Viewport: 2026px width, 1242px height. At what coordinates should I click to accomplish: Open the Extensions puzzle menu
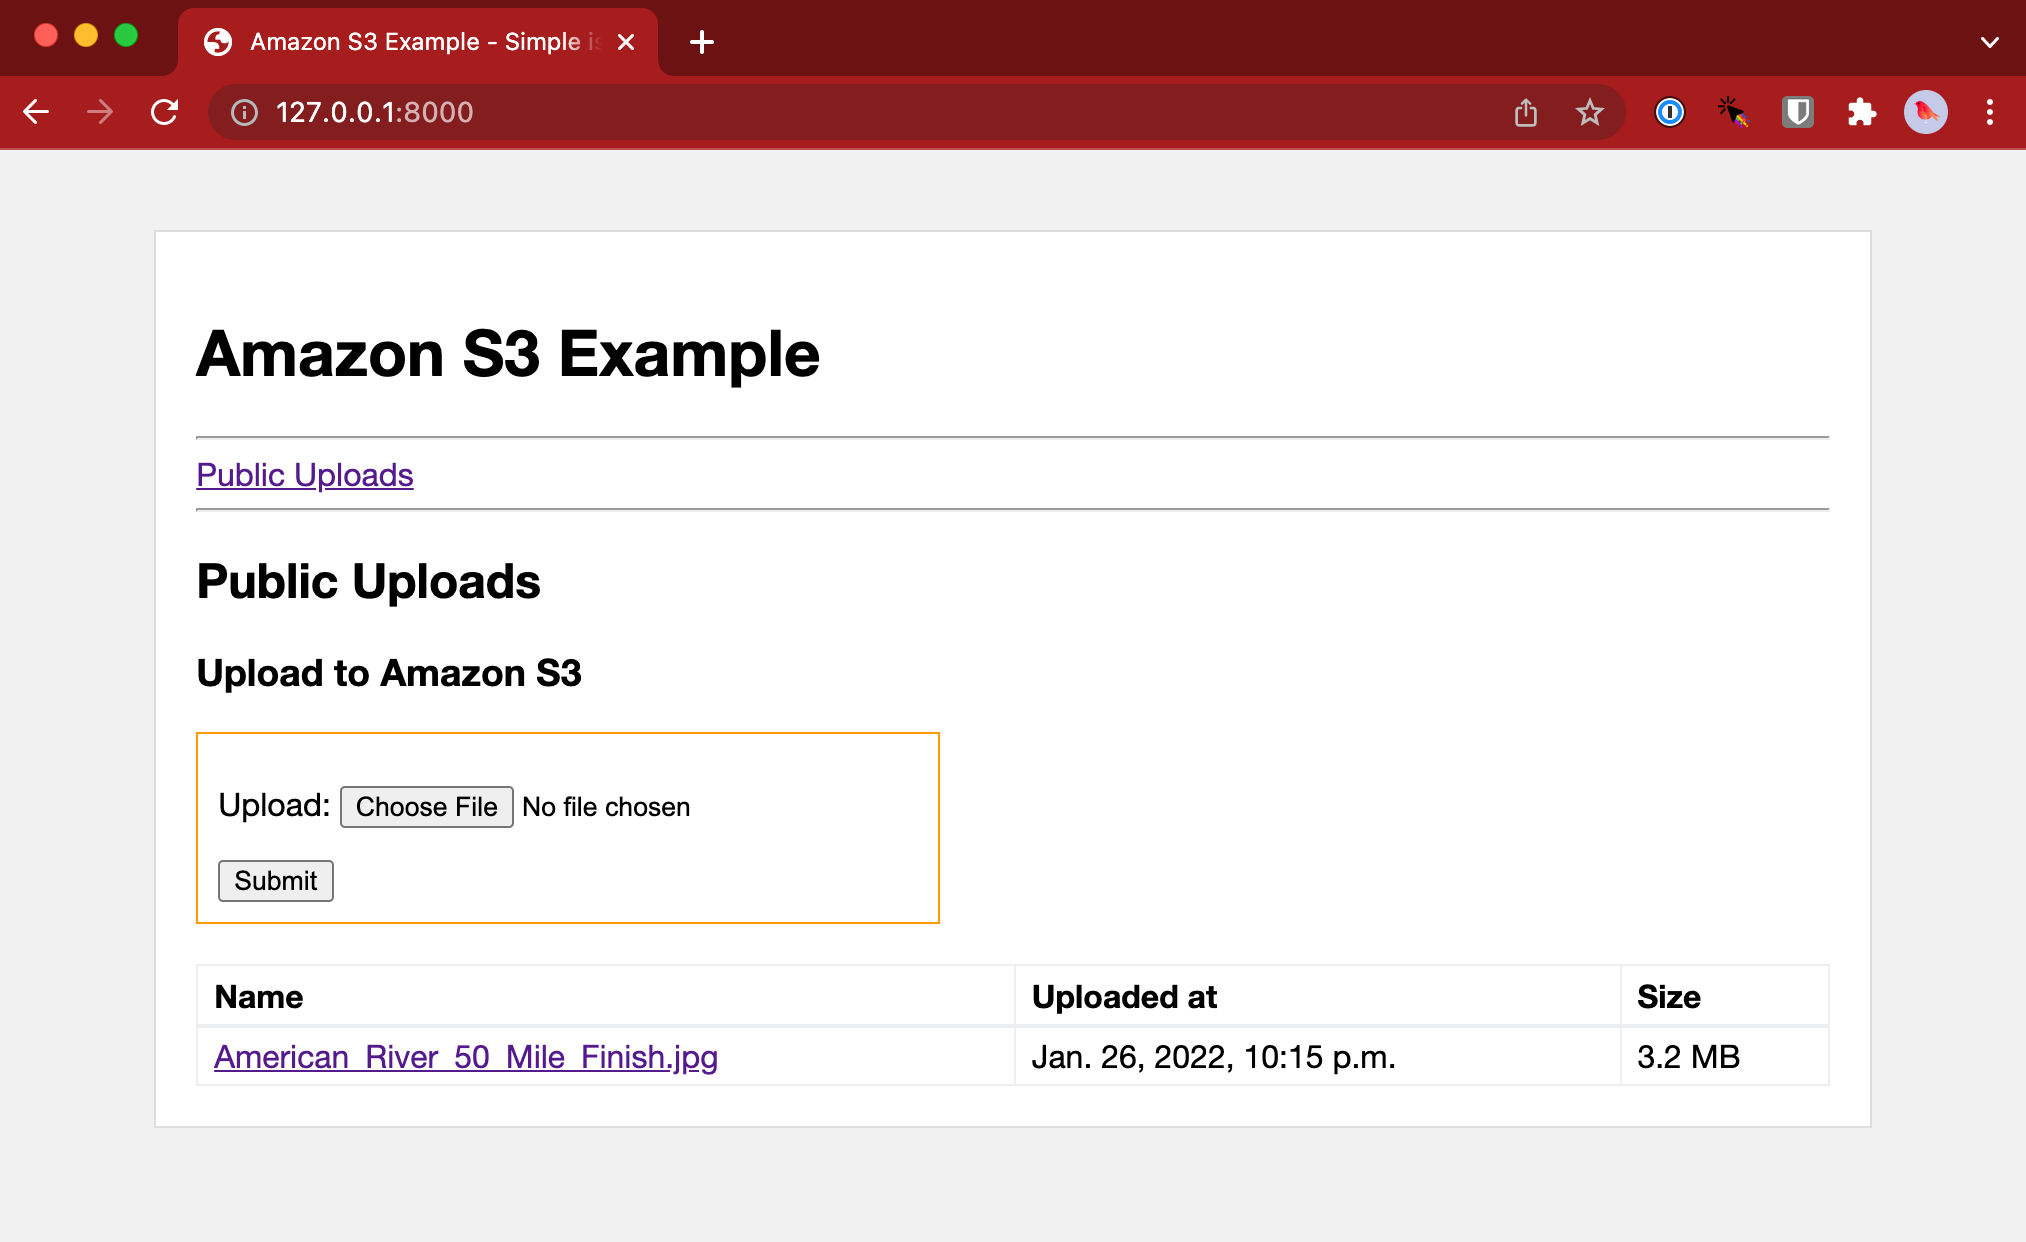point(1861,112)
